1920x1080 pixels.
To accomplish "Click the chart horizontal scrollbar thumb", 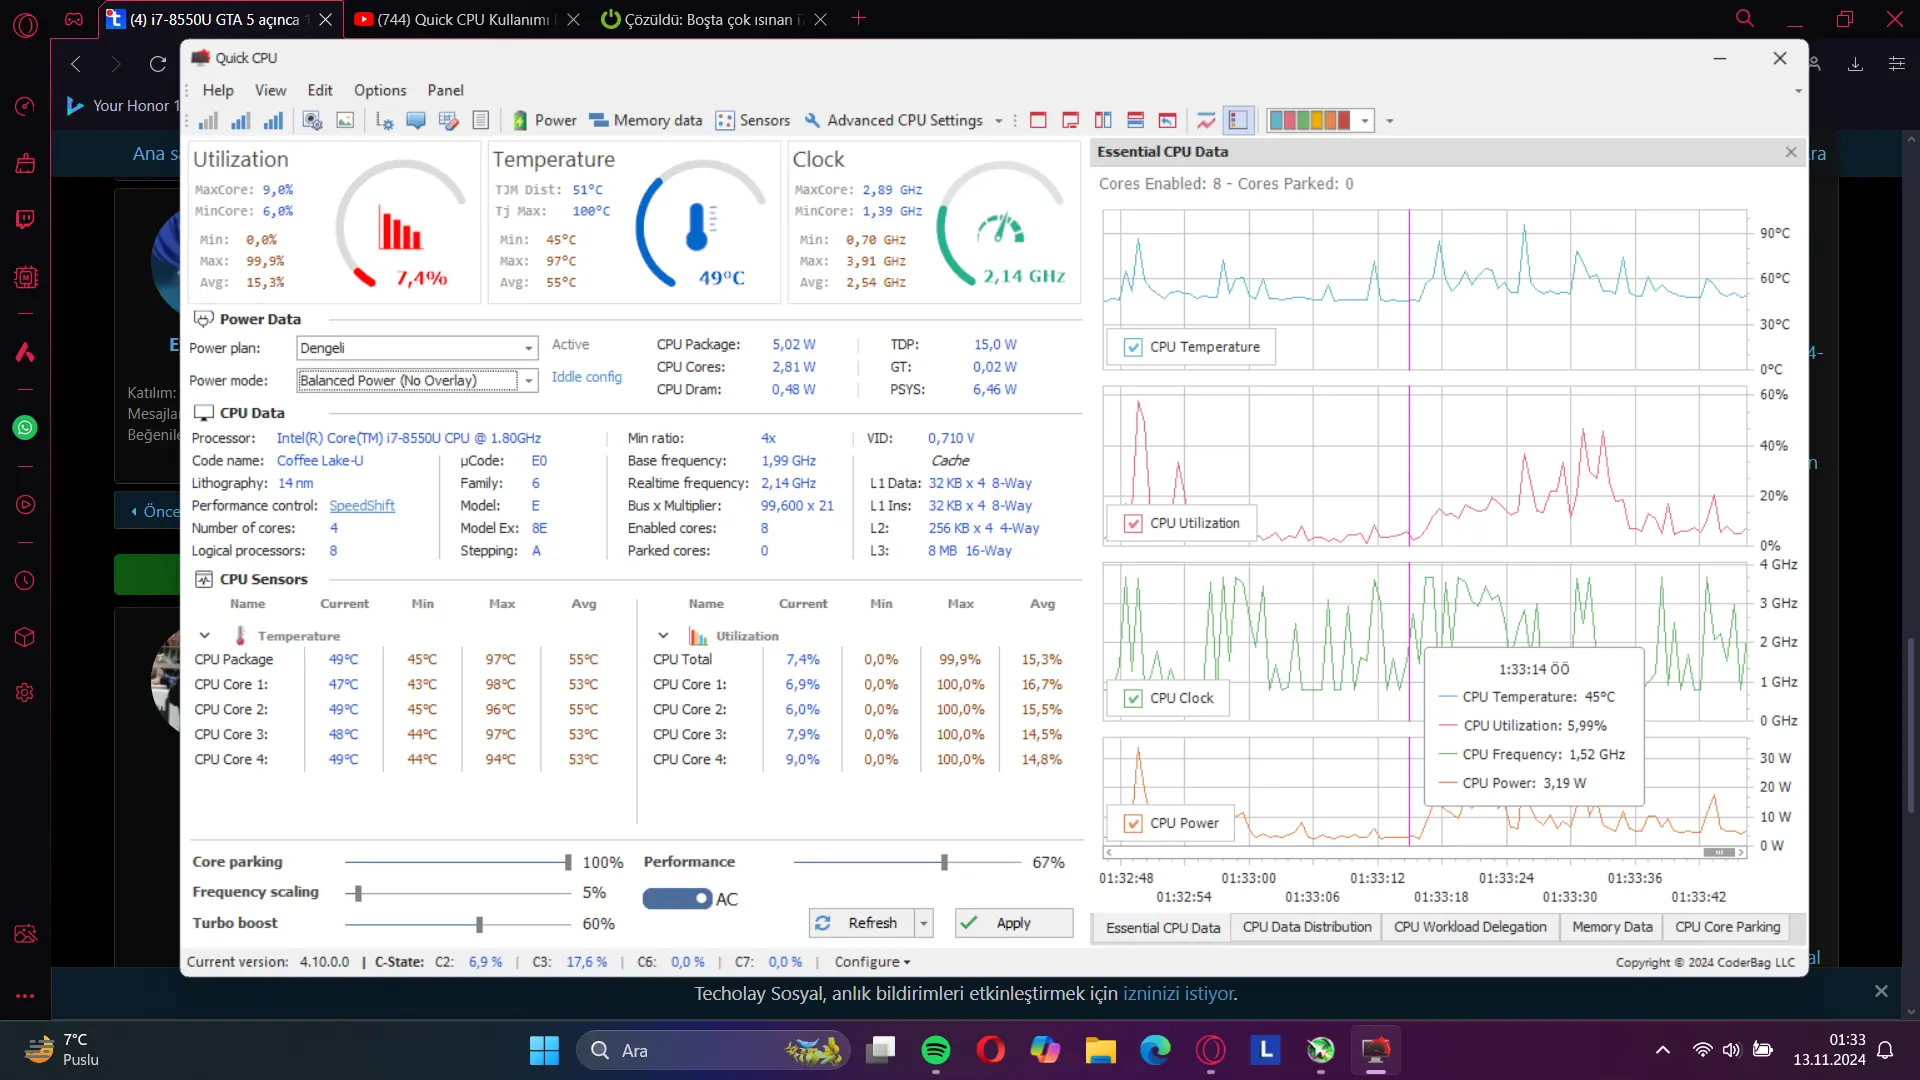I will 1719,852.
